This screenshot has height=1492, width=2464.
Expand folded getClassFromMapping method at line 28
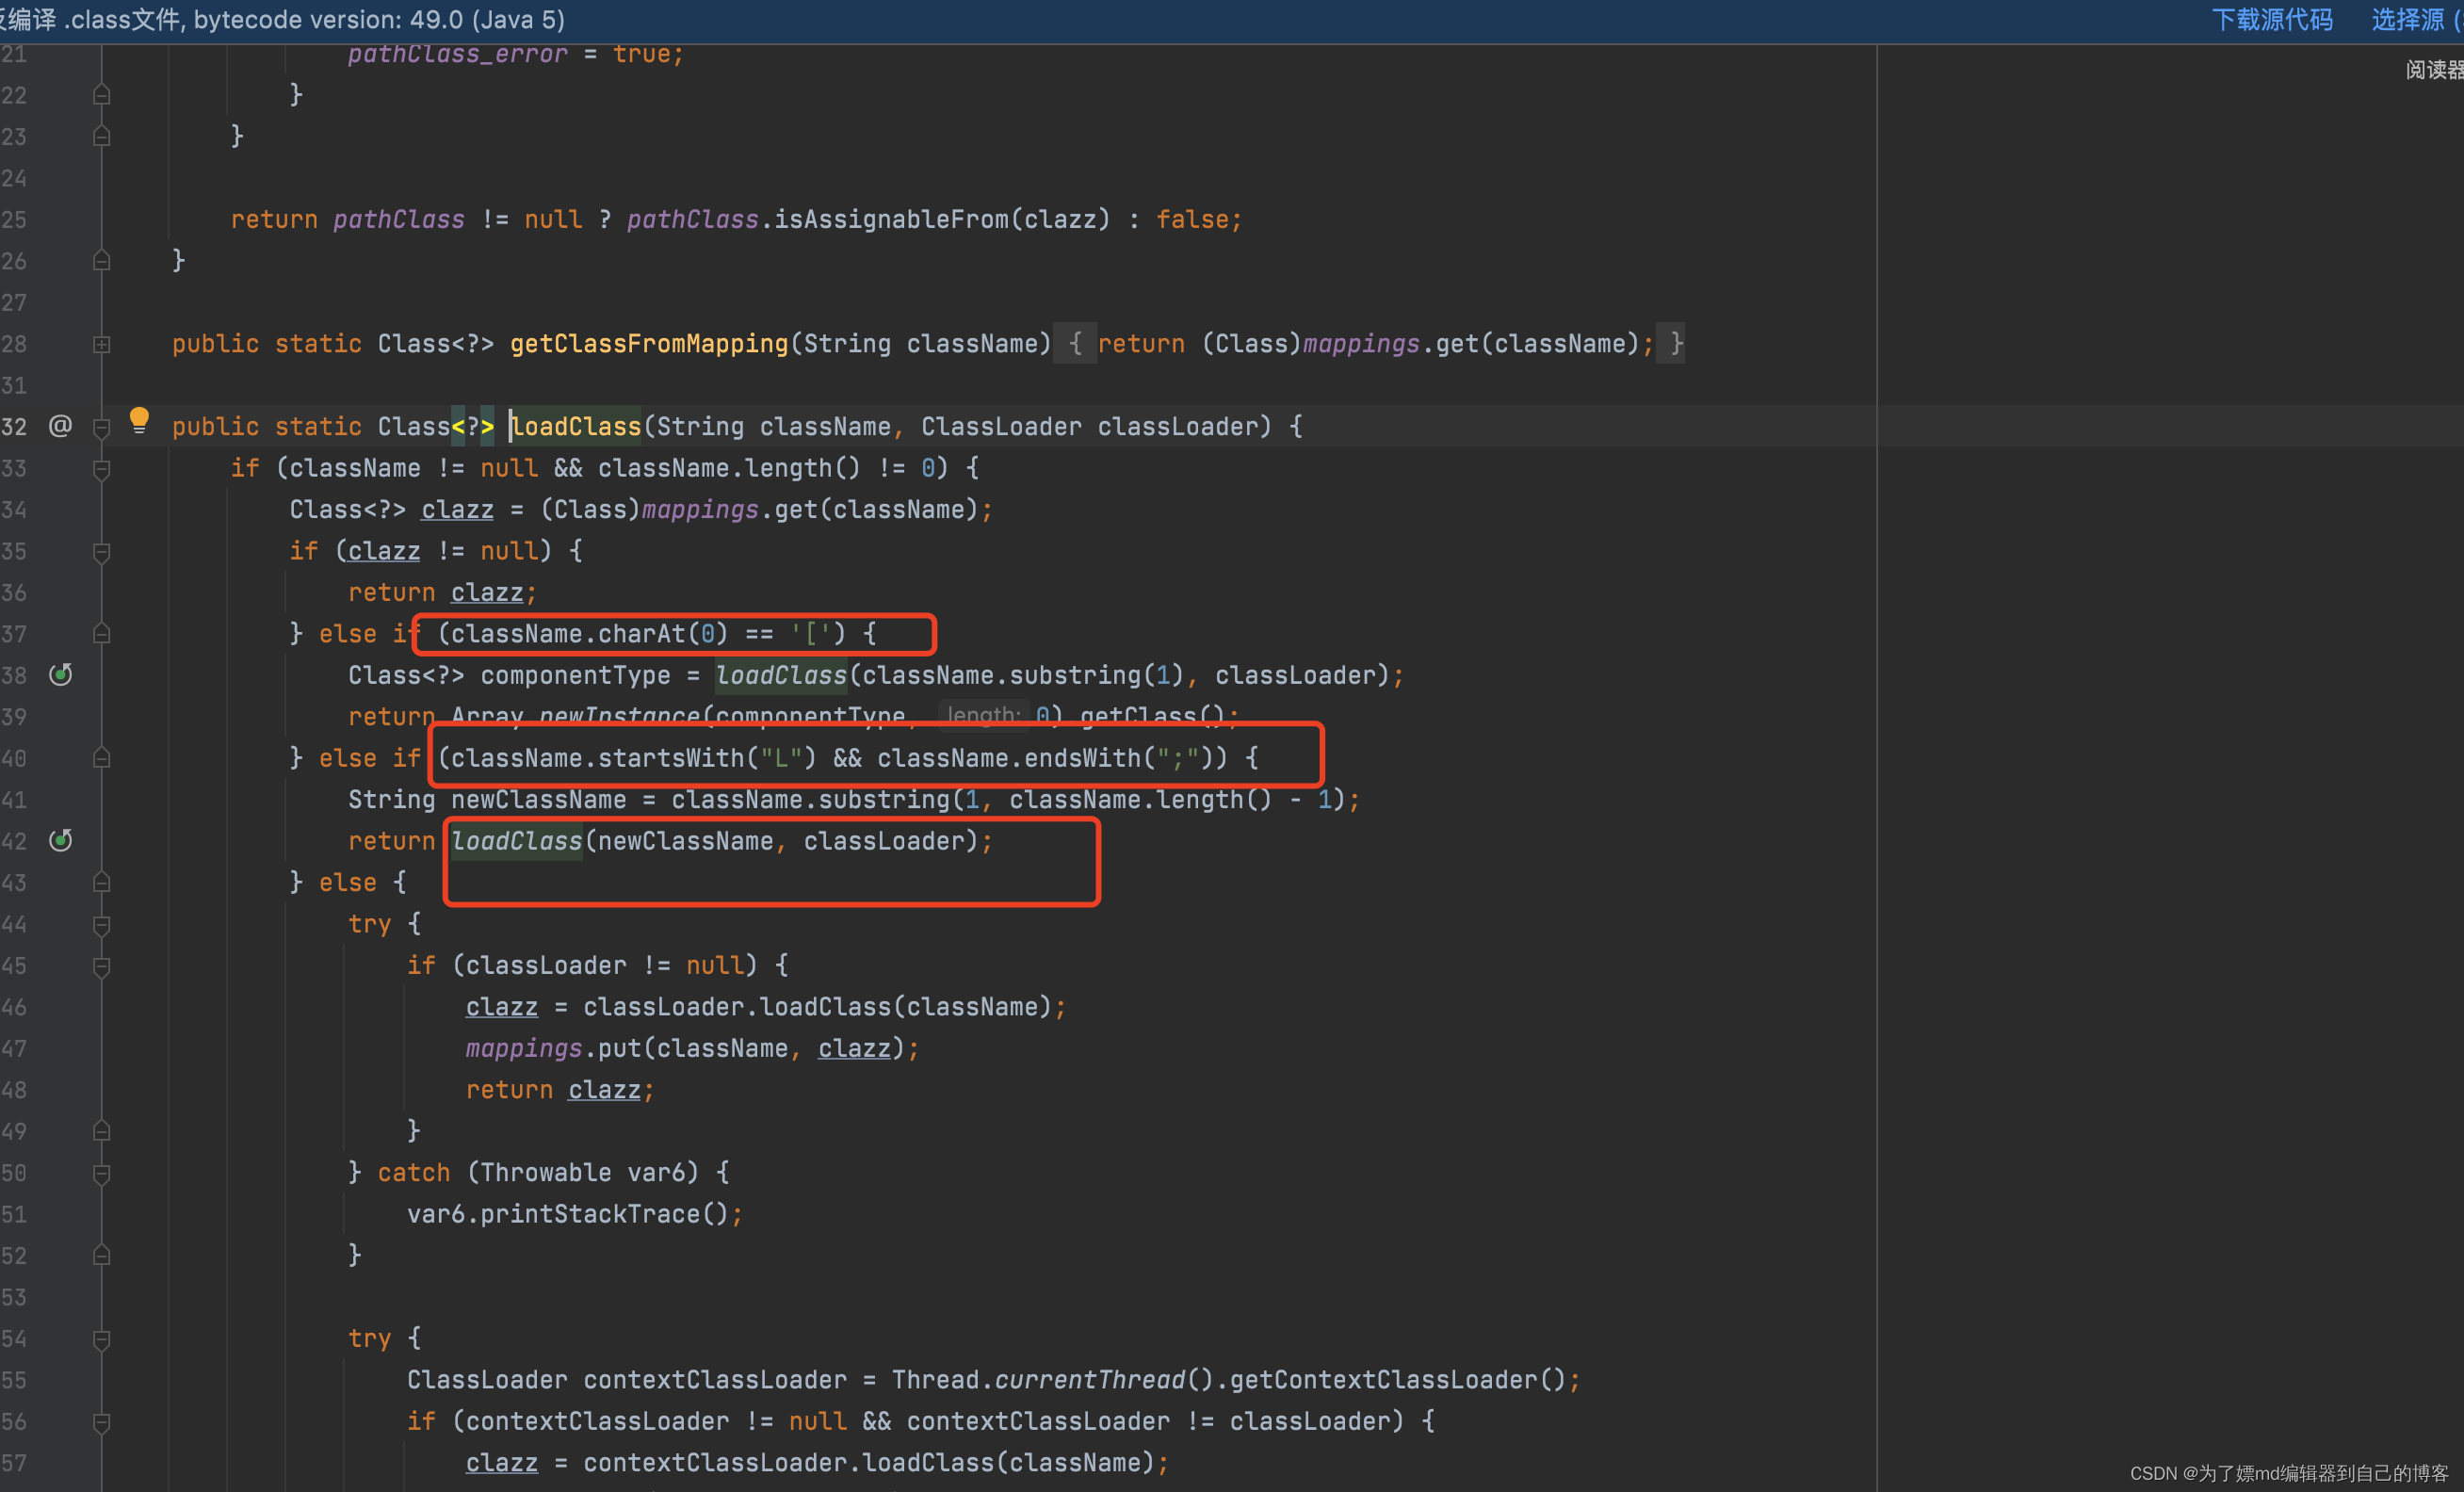tap(101, 344)
